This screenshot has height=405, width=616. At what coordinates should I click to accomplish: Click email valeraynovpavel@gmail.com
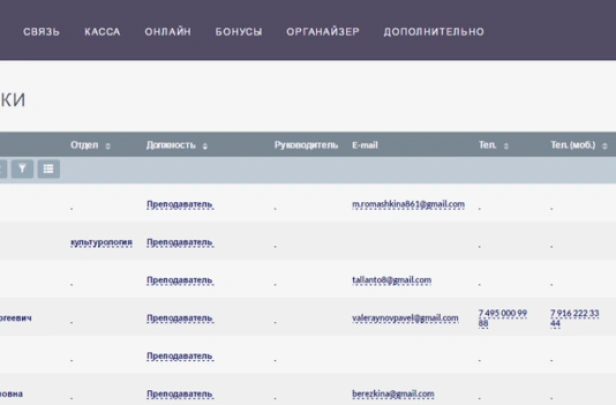tap(405, 318)
